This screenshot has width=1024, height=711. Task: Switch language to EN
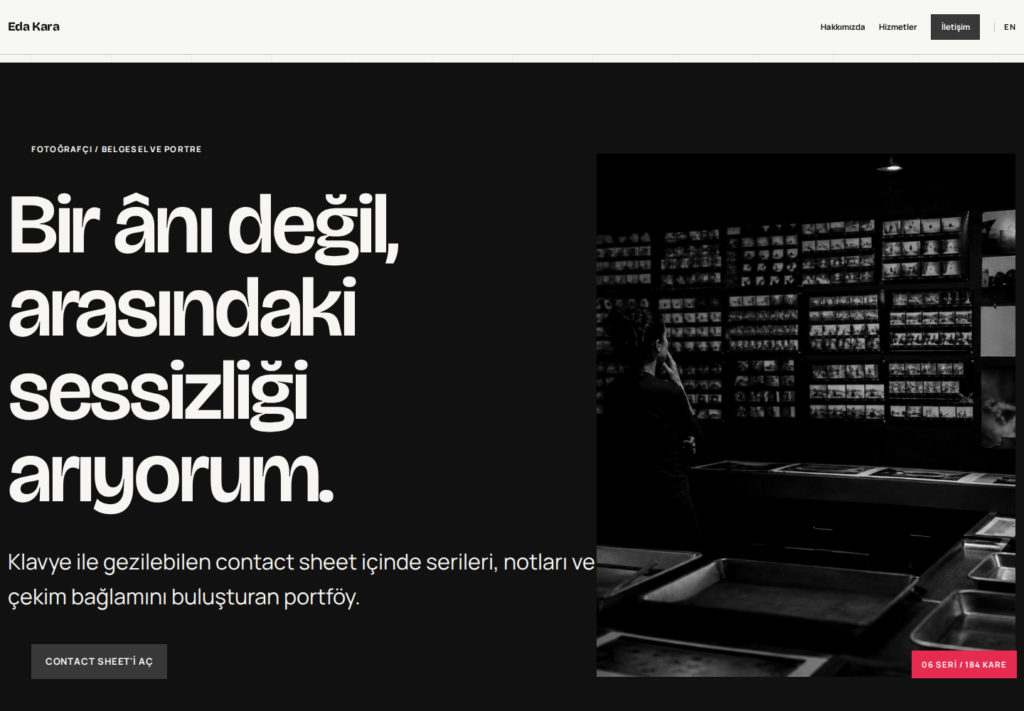click(1009, 27)
